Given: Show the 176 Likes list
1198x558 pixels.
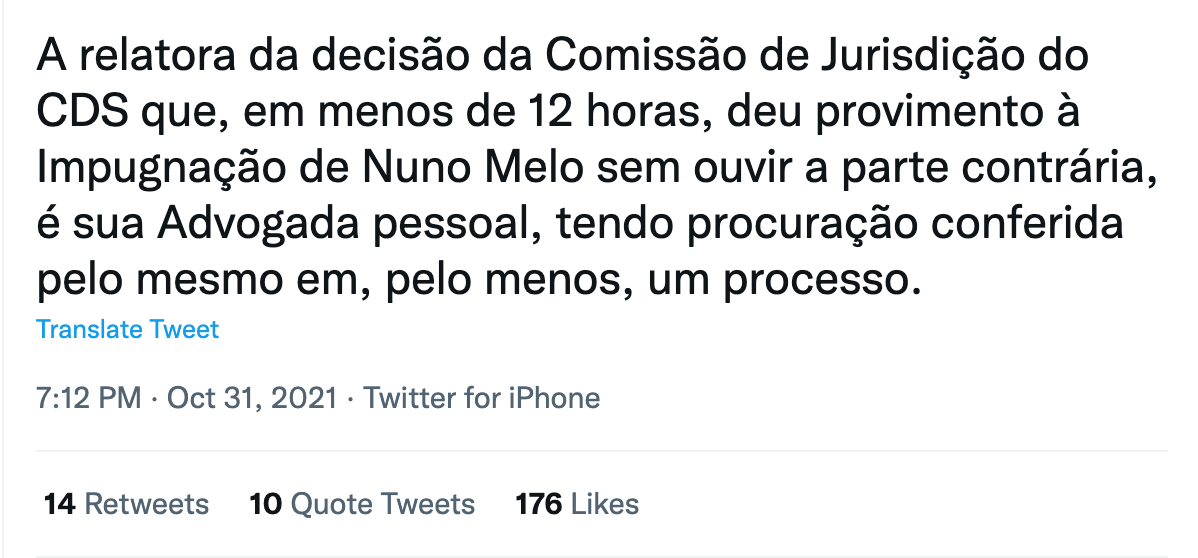Looking at the screenshot, I should tap(577, 504).
